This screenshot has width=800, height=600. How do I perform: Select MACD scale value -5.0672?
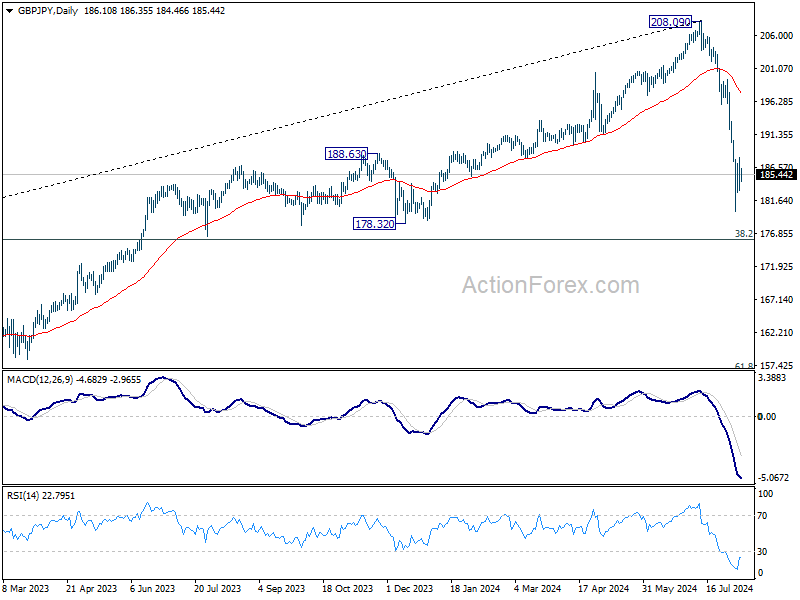click(x=773, y=478)
